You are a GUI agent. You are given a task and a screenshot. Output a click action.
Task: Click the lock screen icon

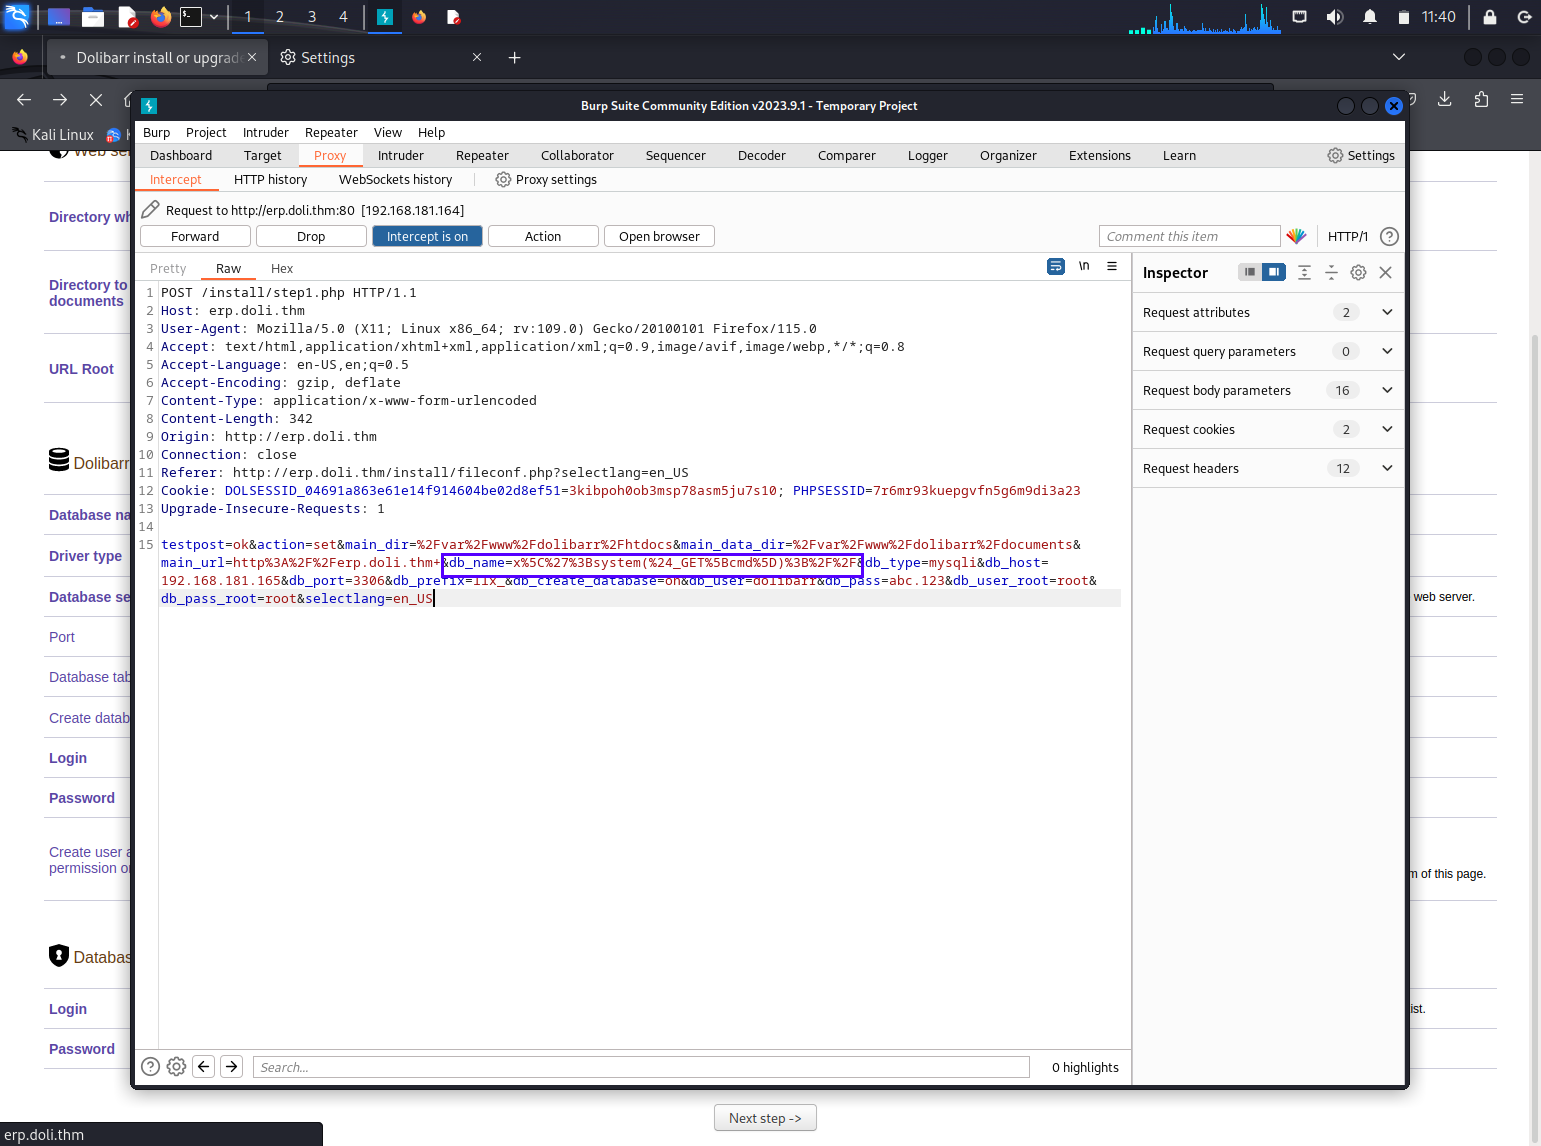[1490, 17]
